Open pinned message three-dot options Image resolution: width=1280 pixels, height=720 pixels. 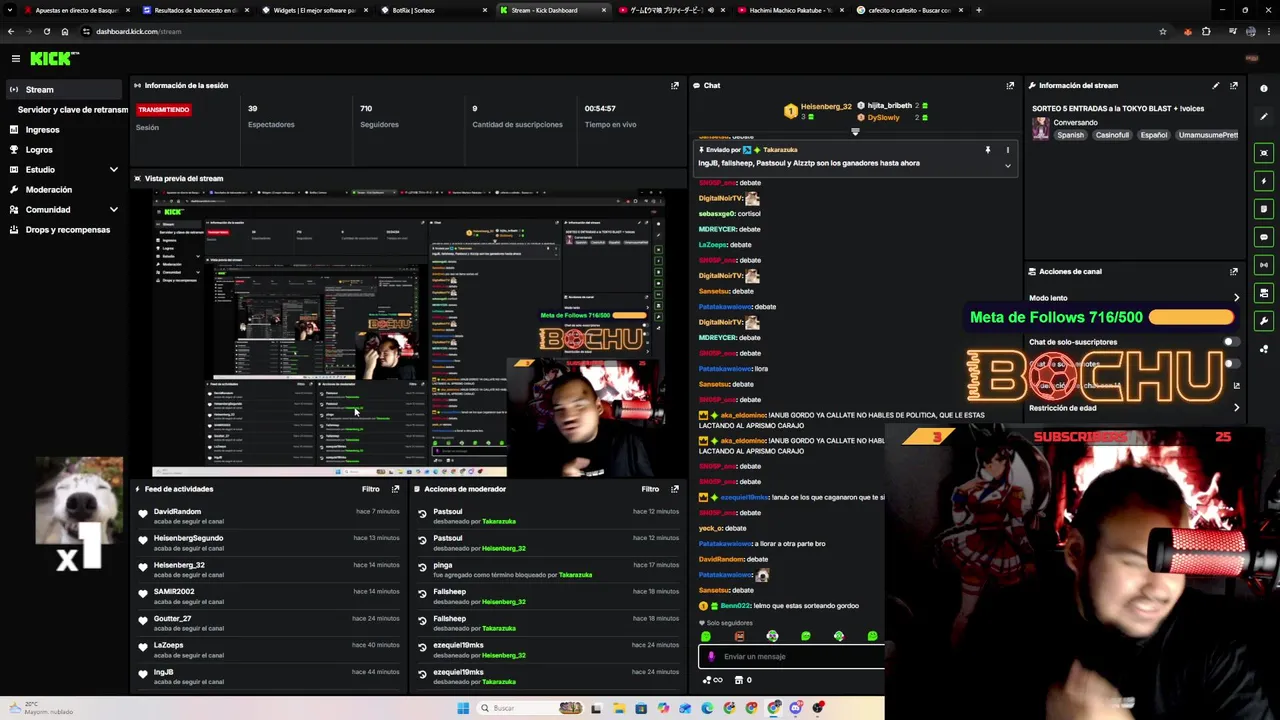1007,150
